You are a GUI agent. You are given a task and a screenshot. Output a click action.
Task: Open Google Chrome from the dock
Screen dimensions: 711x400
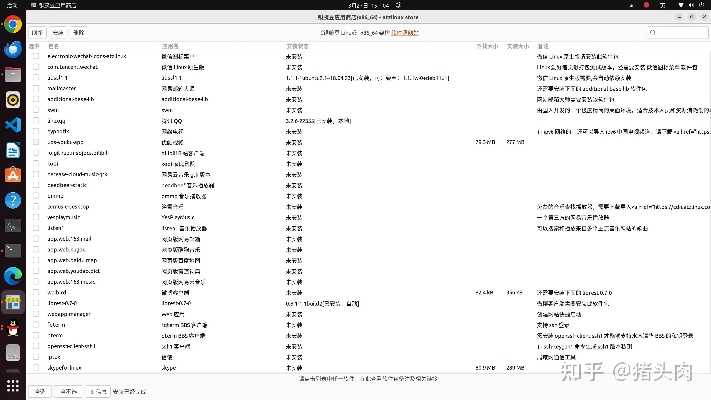pos(13,24)
